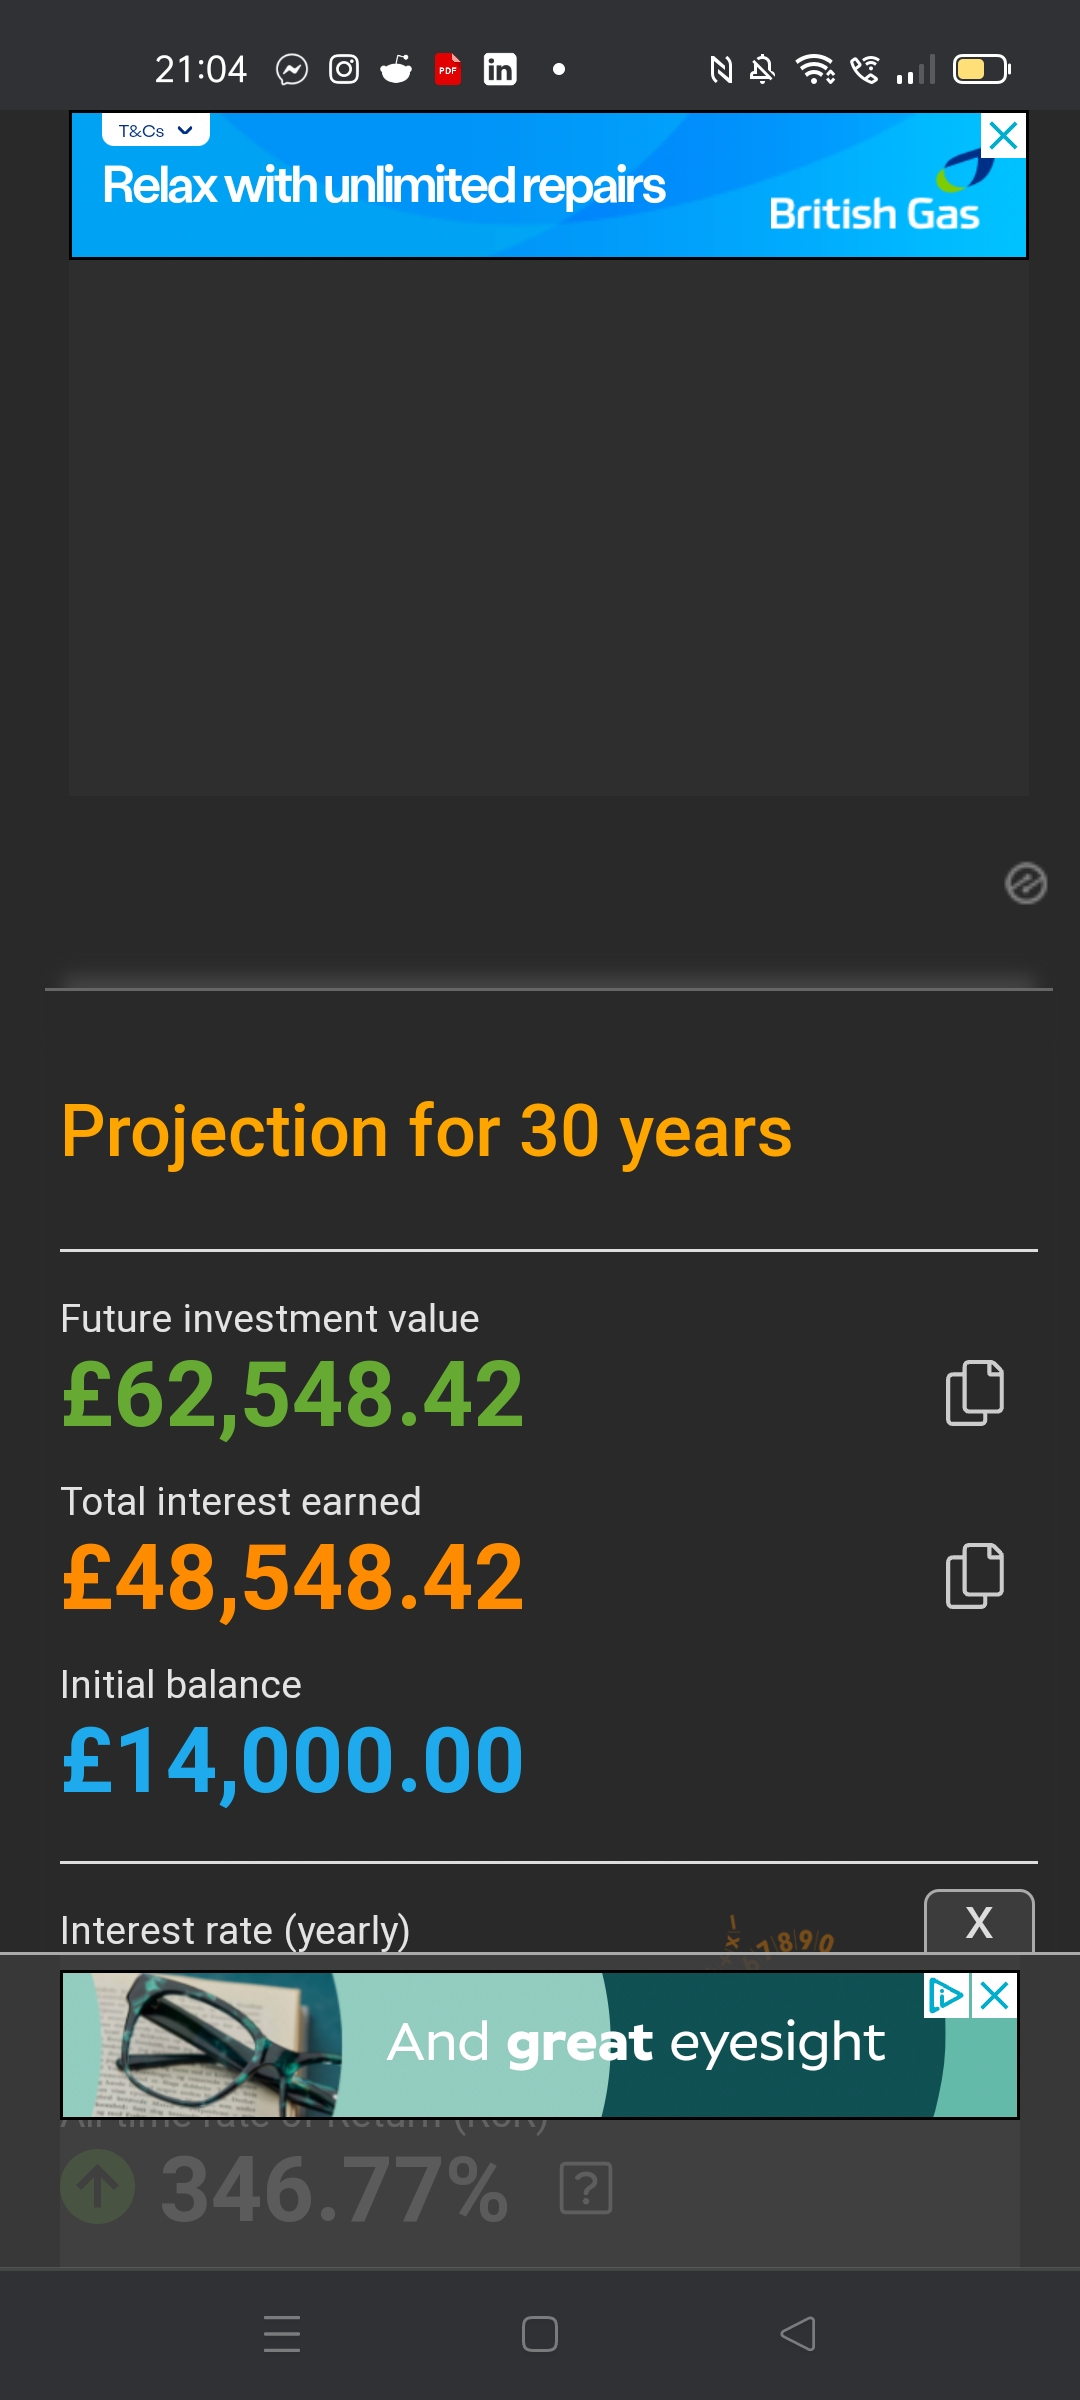The width and height of the screenshot is (1080, 2400).
Task: Open the Android recent apps menu
Action: [x=282, y=2334]
